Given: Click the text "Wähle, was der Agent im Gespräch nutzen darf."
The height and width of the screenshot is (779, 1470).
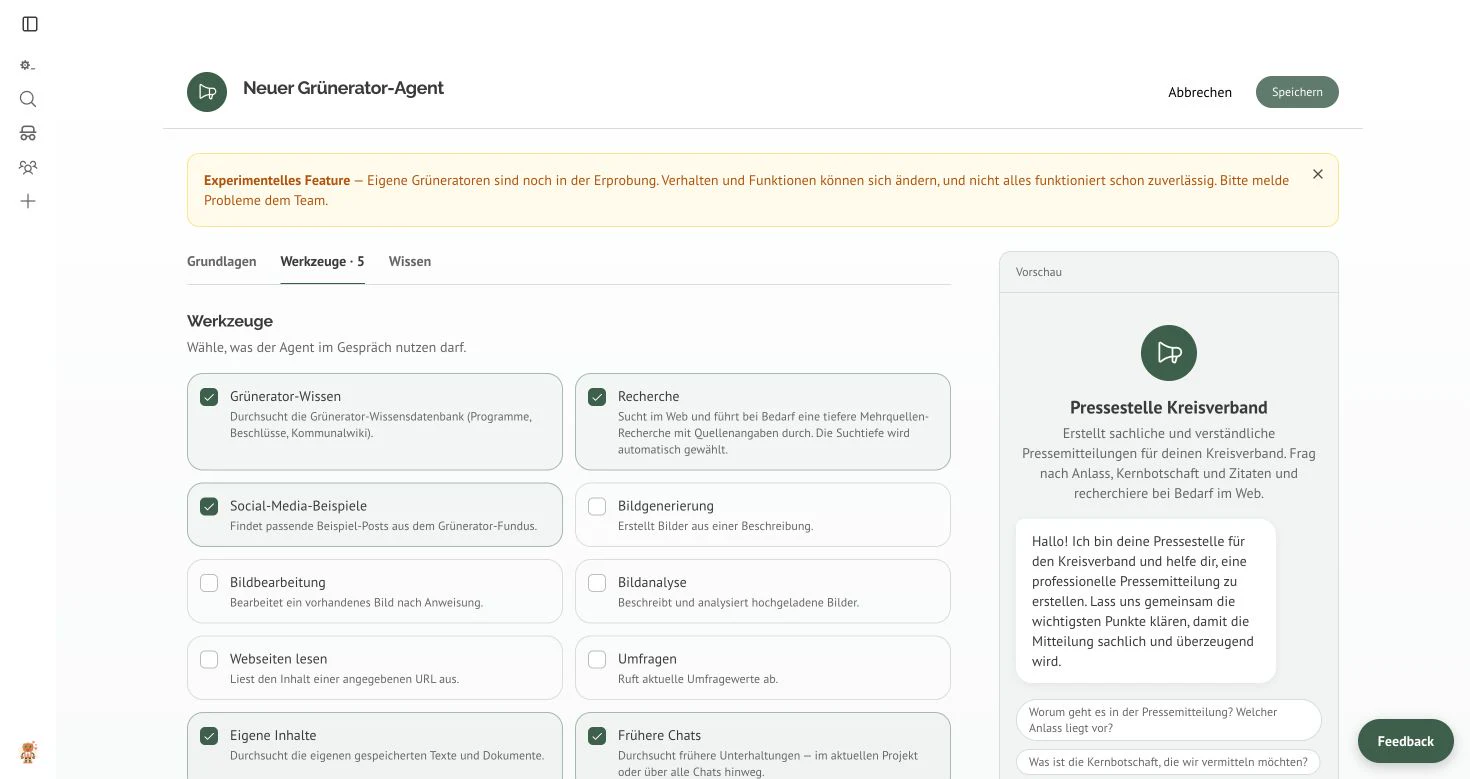Looking at the screenshot, I should 326,348.
